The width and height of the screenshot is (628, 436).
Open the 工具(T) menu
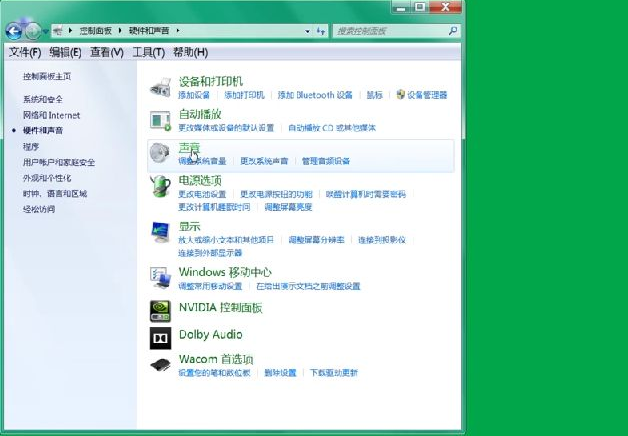tap(149, 52)
